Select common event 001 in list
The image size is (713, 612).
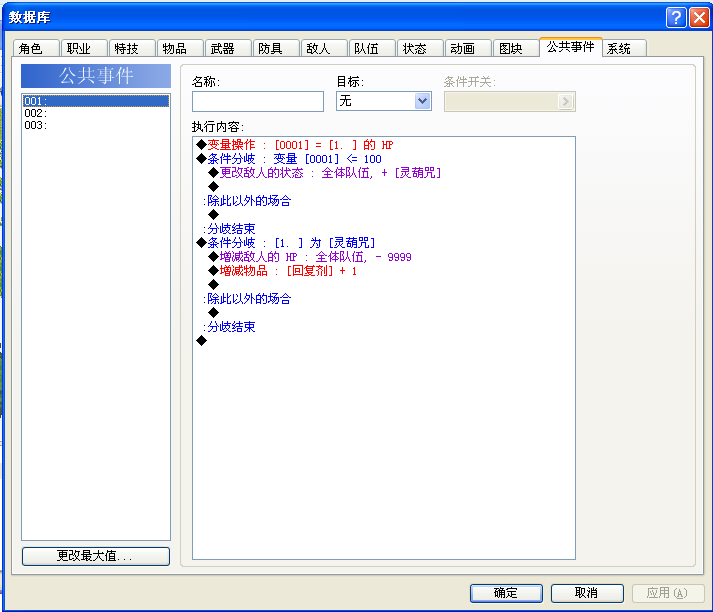(96, 100)
